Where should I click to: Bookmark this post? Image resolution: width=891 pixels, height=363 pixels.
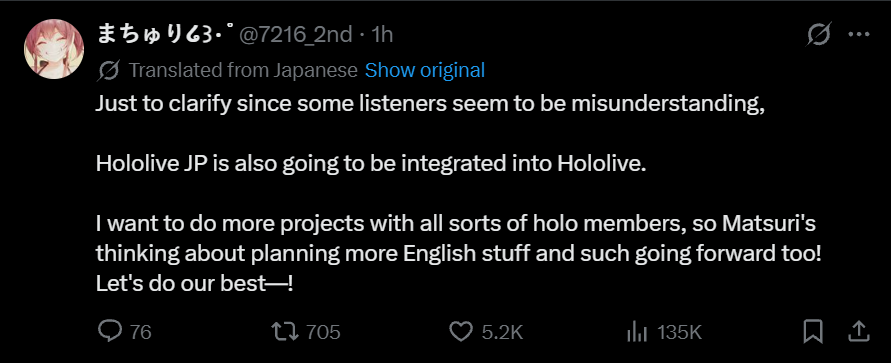(814, 332)
